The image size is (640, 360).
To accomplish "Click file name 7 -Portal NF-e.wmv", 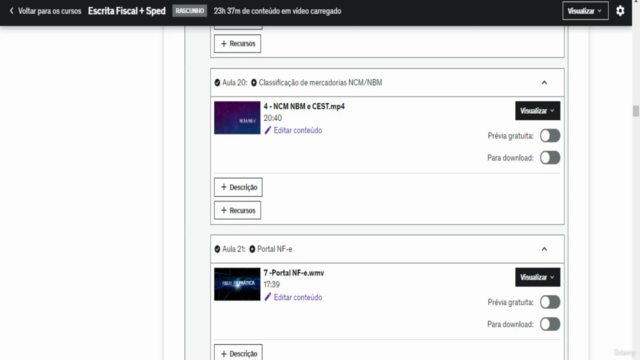I will click(x=294, y=273).
